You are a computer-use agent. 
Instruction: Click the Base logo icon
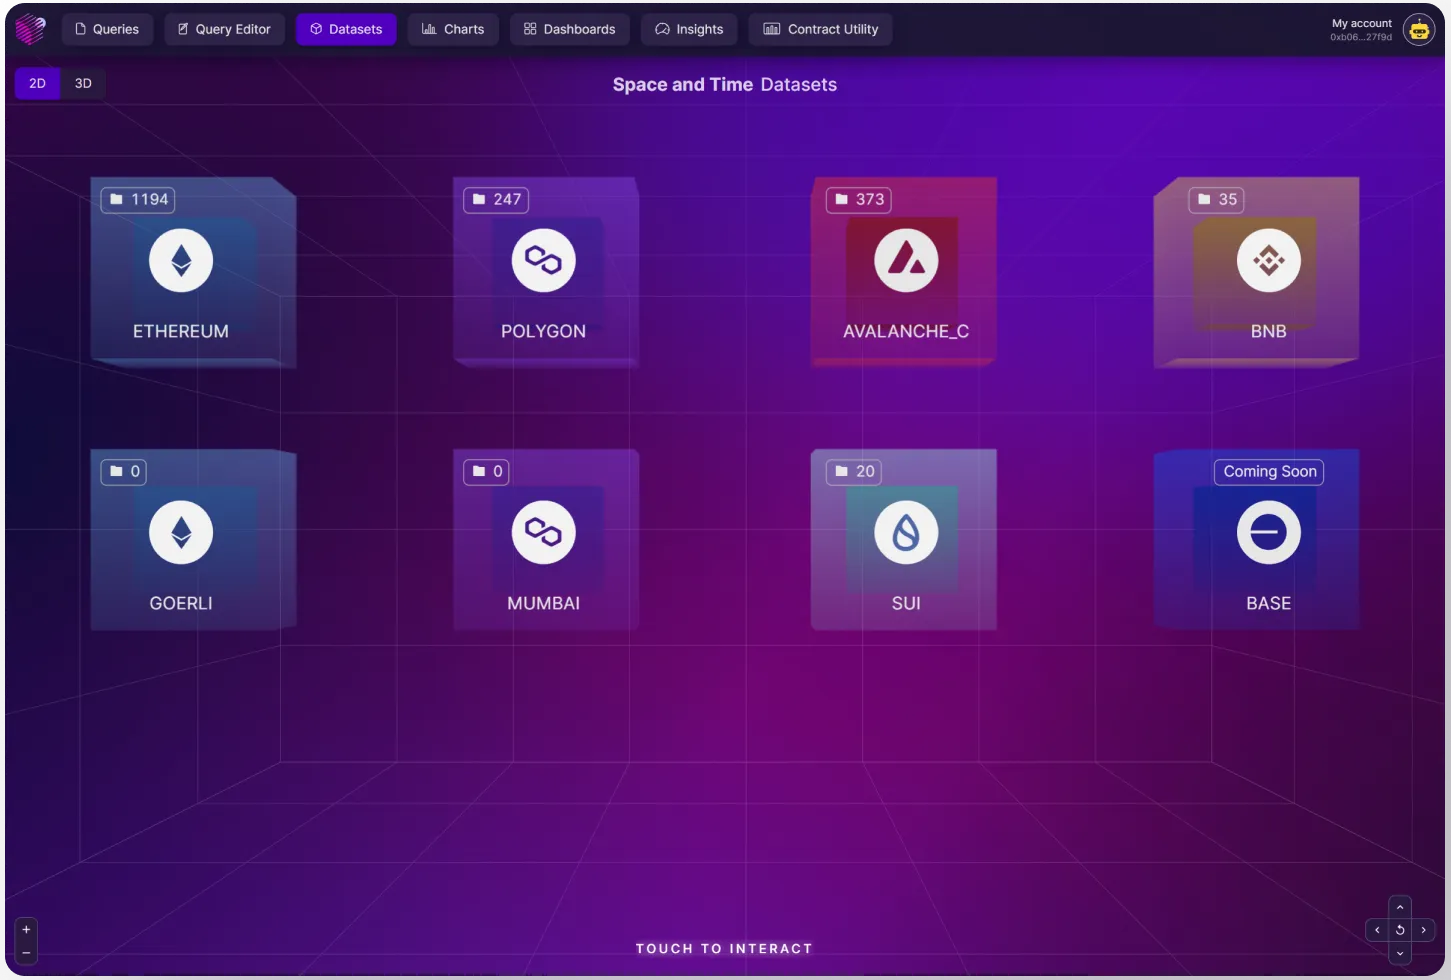pyautogui.click(x=1268, y=532)
